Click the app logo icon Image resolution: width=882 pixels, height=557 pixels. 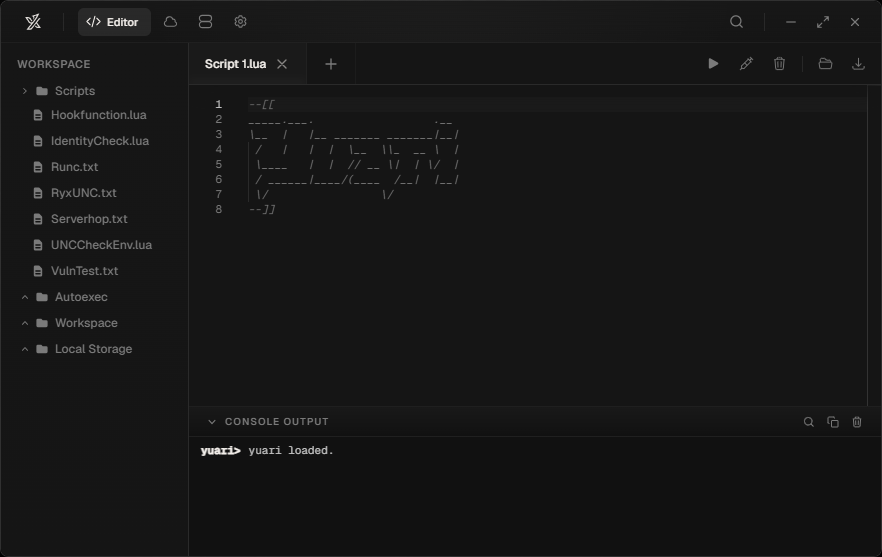(33, 22)
